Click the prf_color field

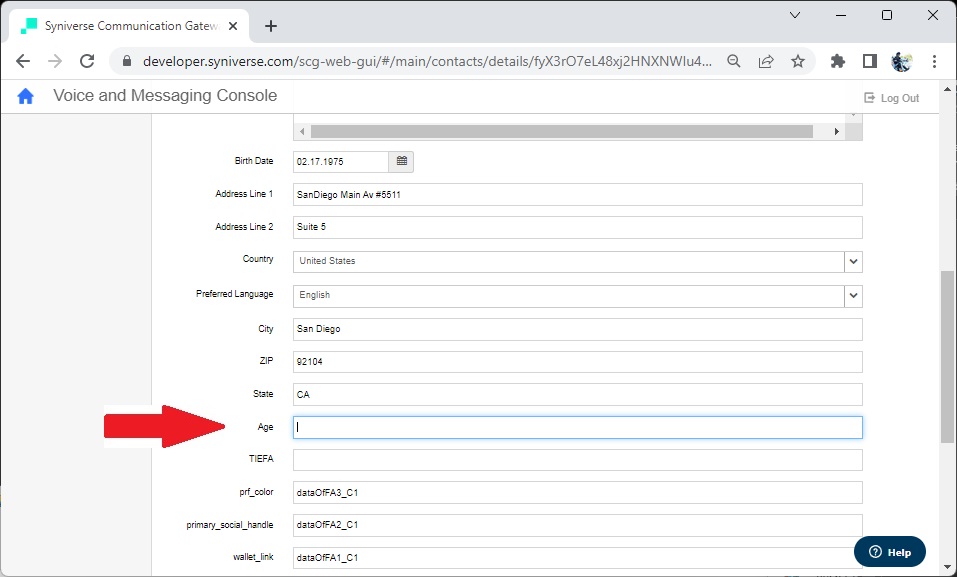pyautogui.click(x=577, y=492)
